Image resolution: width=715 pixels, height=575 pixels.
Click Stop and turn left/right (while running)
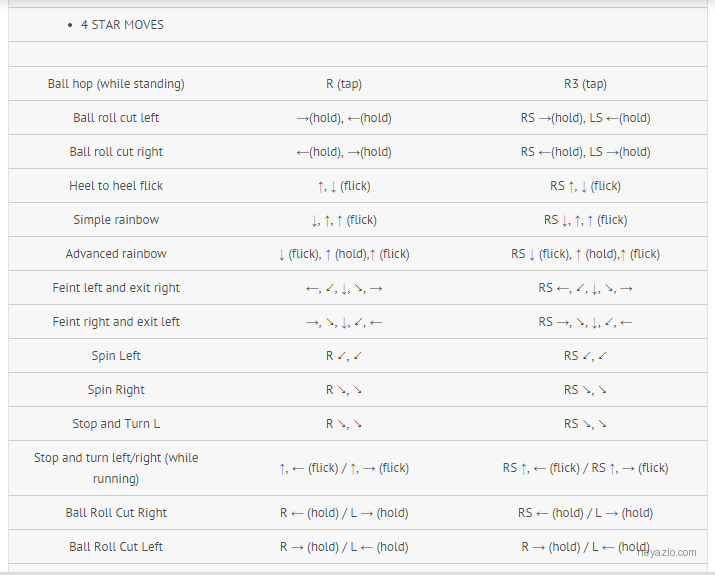coord(116,468)
